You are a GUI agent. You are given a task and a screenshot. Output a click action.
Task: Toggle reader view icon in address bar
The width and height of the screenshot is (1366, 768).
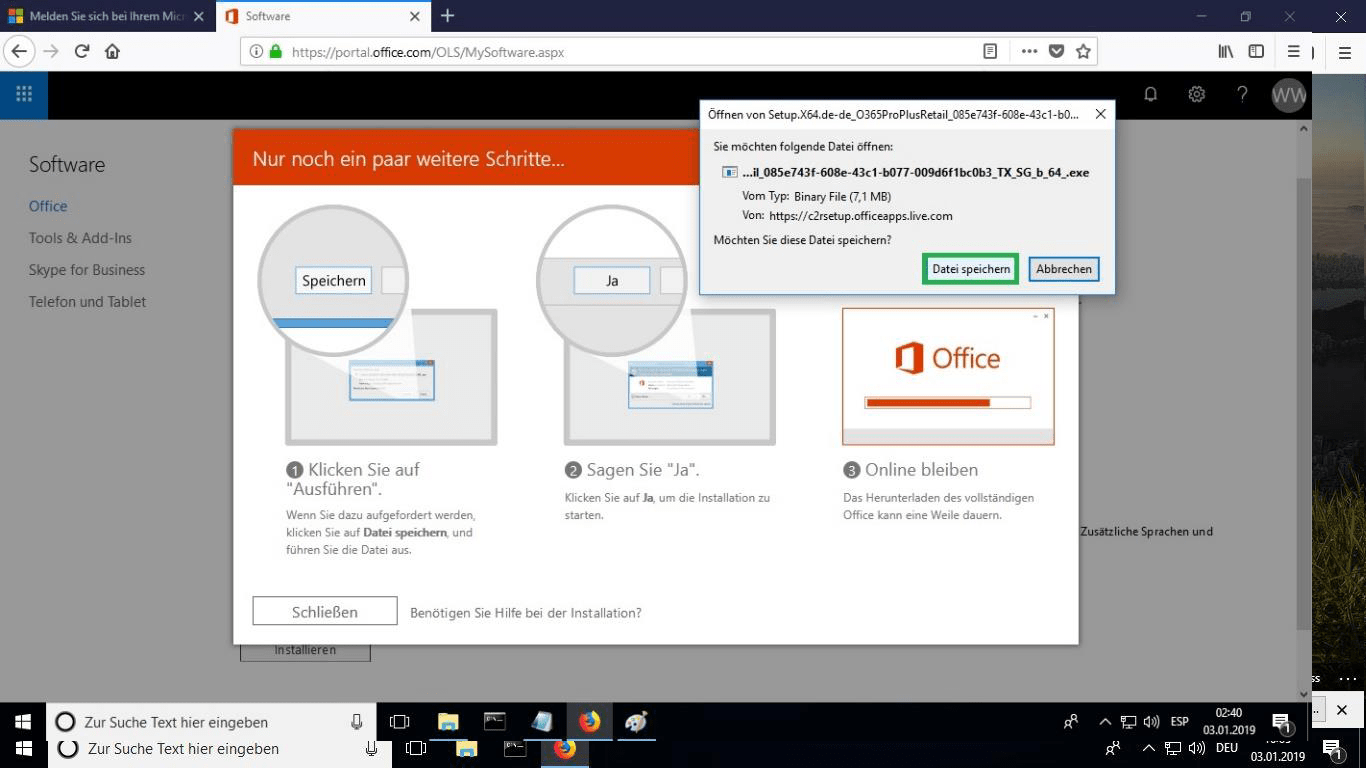tap(990, 51)
